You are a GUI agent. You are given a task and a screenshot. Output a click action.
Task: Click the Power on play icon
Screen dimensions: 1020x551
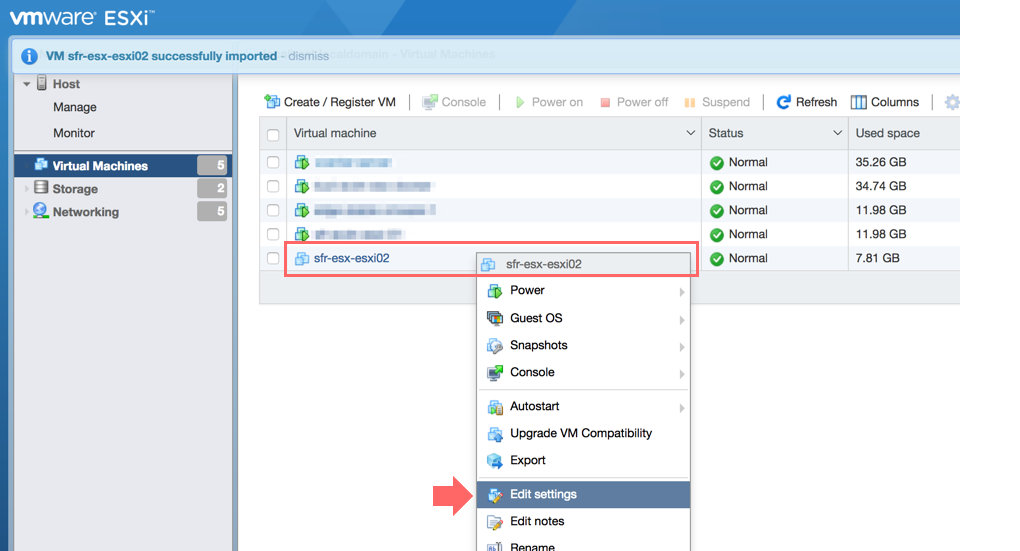(520, 102)
